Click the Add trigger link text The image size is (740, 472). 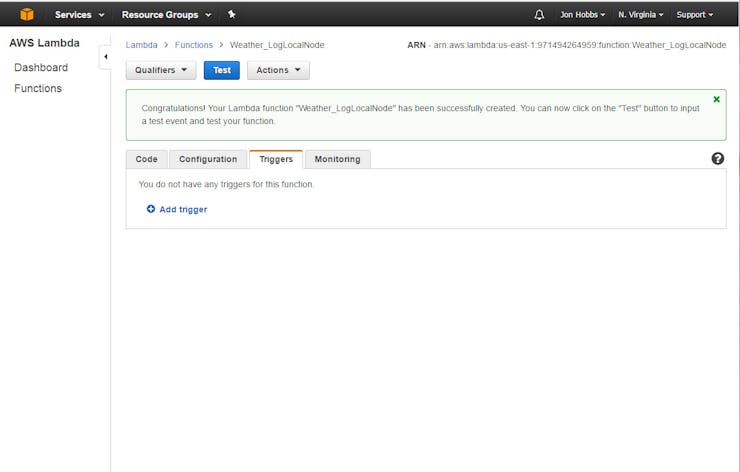click(x=183, y=209)
